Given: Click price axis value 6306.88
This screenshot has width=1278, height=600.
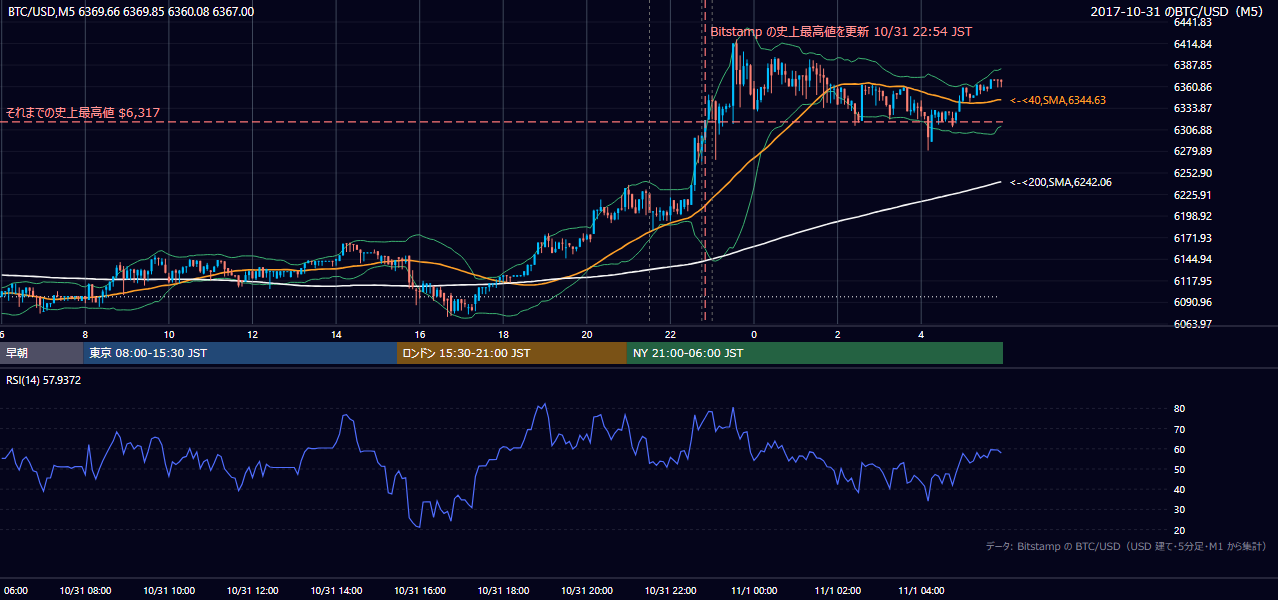Looking at the screenshot, I should coord(1193,130).
